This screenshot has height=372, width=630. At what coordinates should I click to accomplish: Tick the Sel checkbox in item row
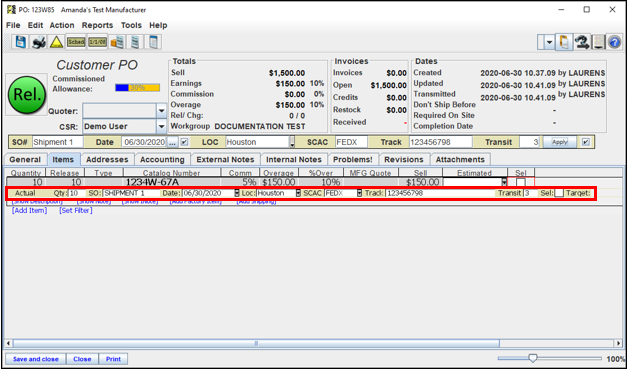521,182
